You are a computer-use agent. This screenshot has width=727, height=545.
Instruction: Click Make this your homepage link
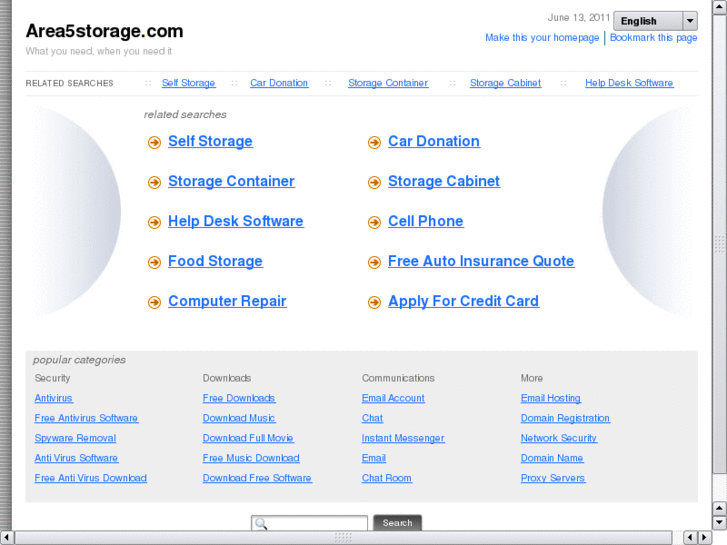click(x=542, y=38)
